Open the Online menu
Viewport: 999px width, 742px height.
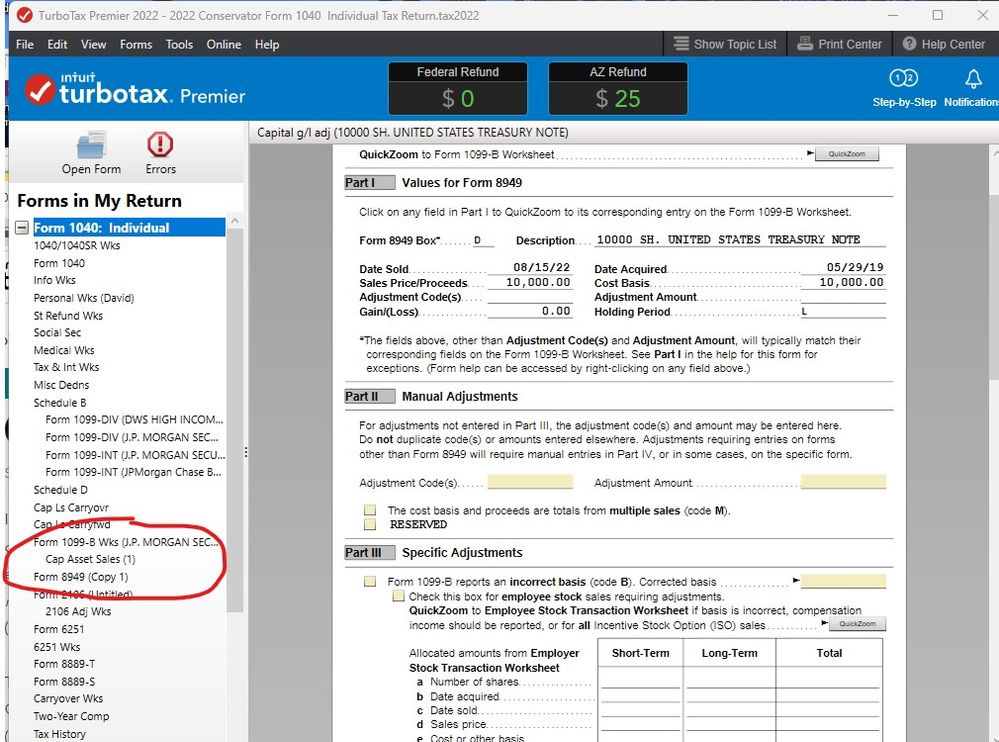pyautogui.click(x=224, y=44)
